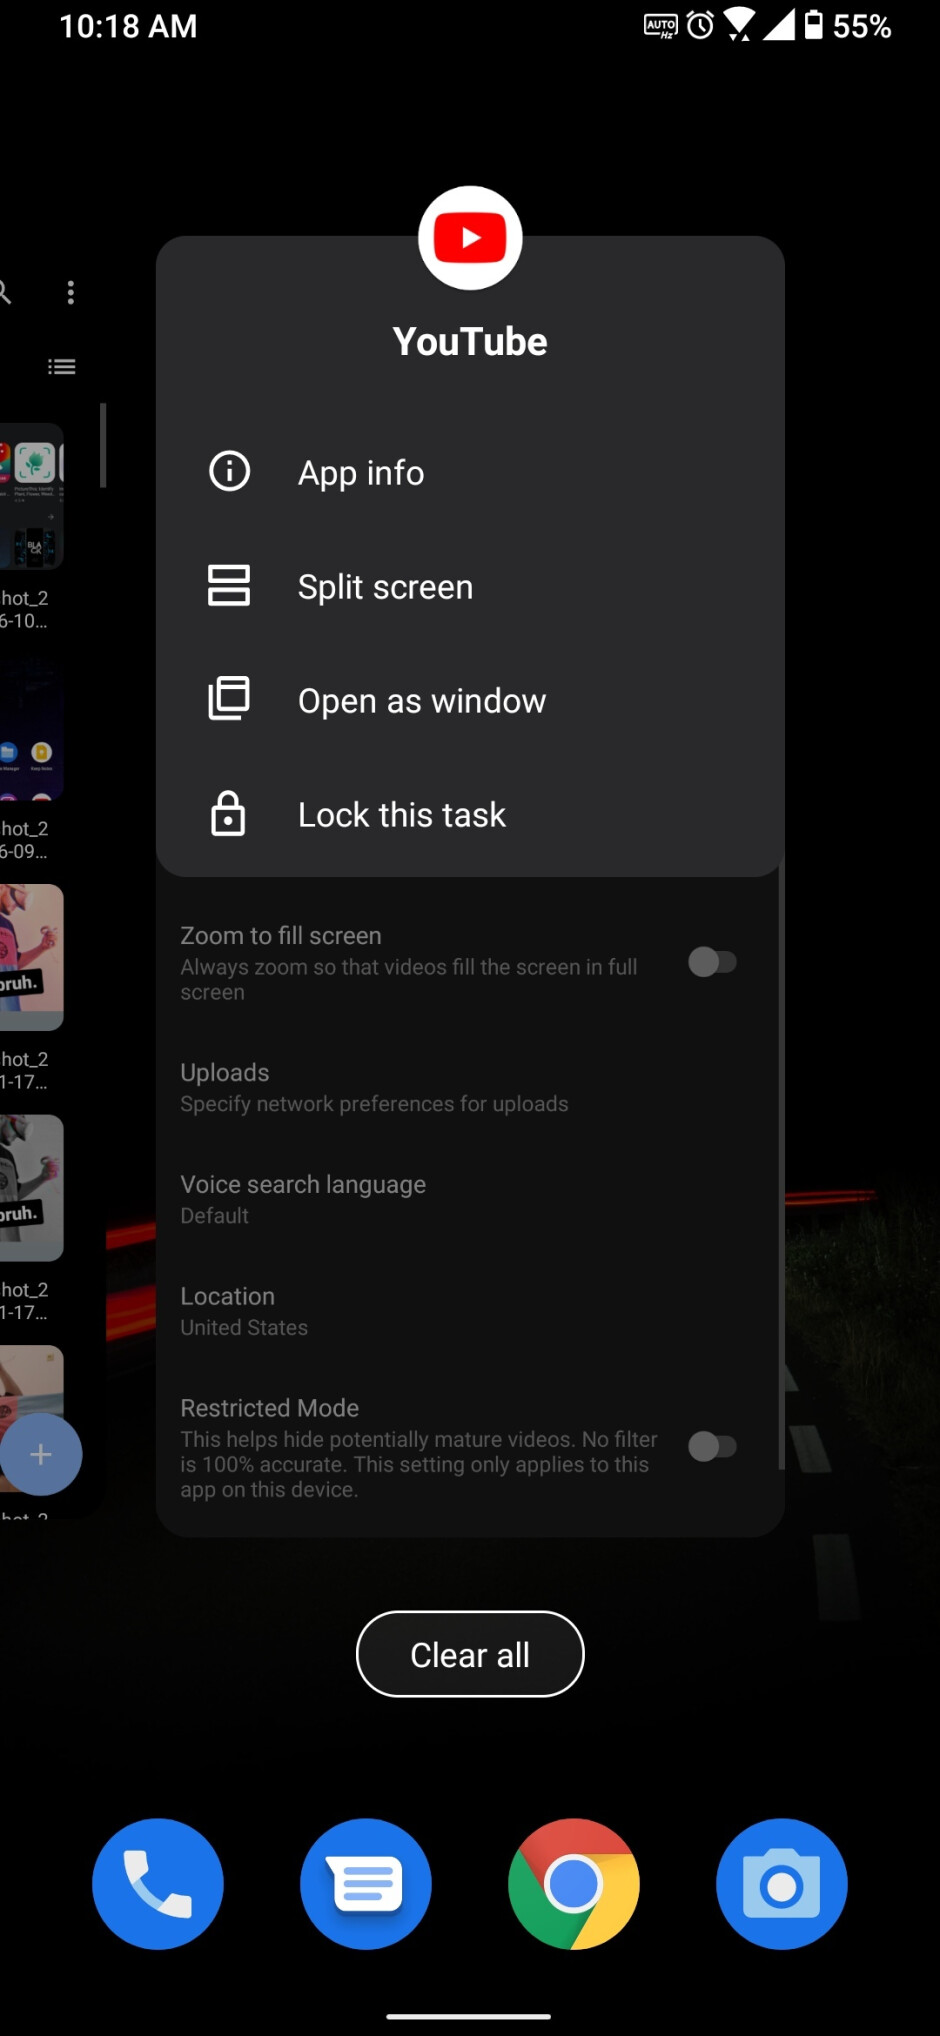Tap the YouTube app icon
Viewport: 940px width, 2036px height.
(x=470, y=238)
